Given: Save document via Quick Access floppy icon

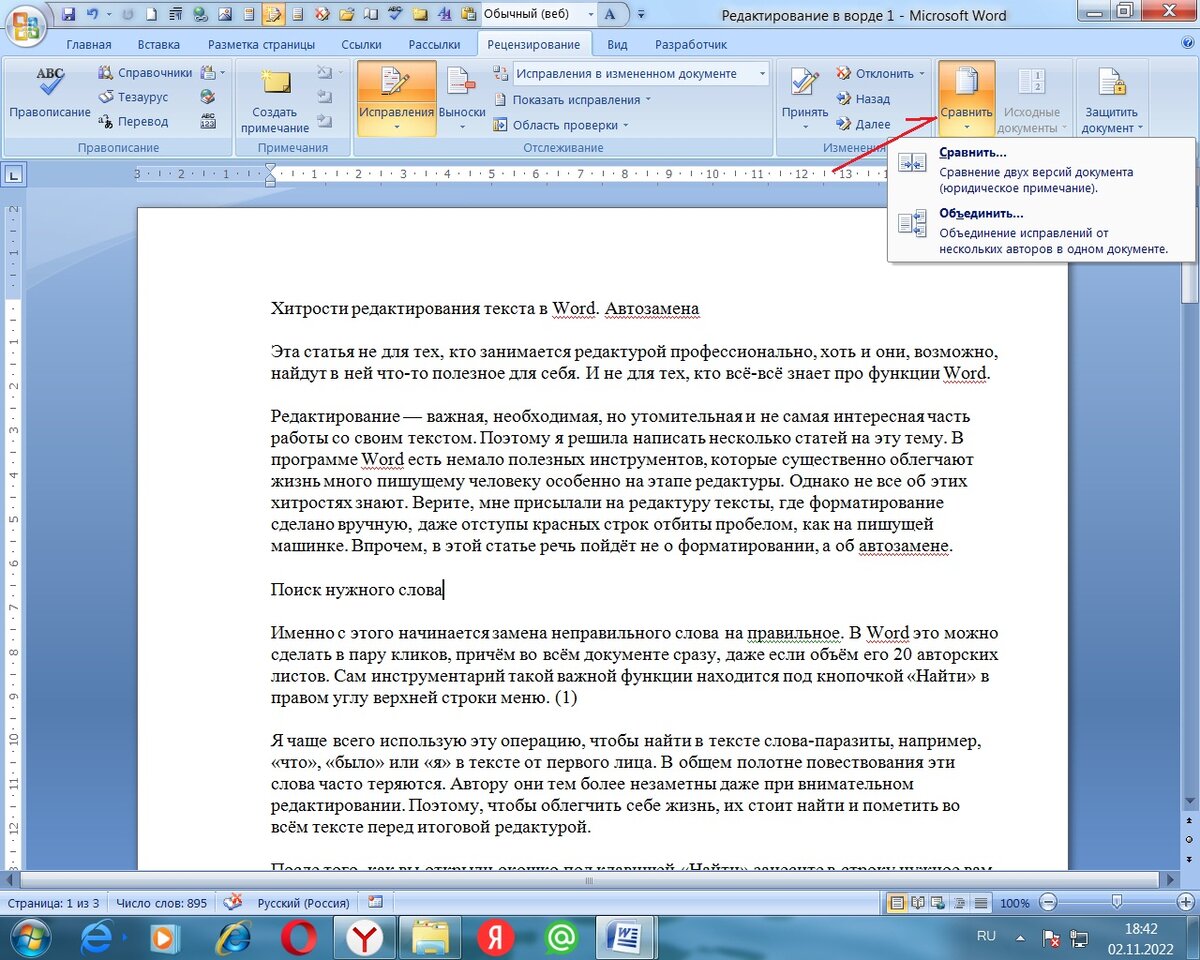Looking at the screenshot, I should pos(68,15).
